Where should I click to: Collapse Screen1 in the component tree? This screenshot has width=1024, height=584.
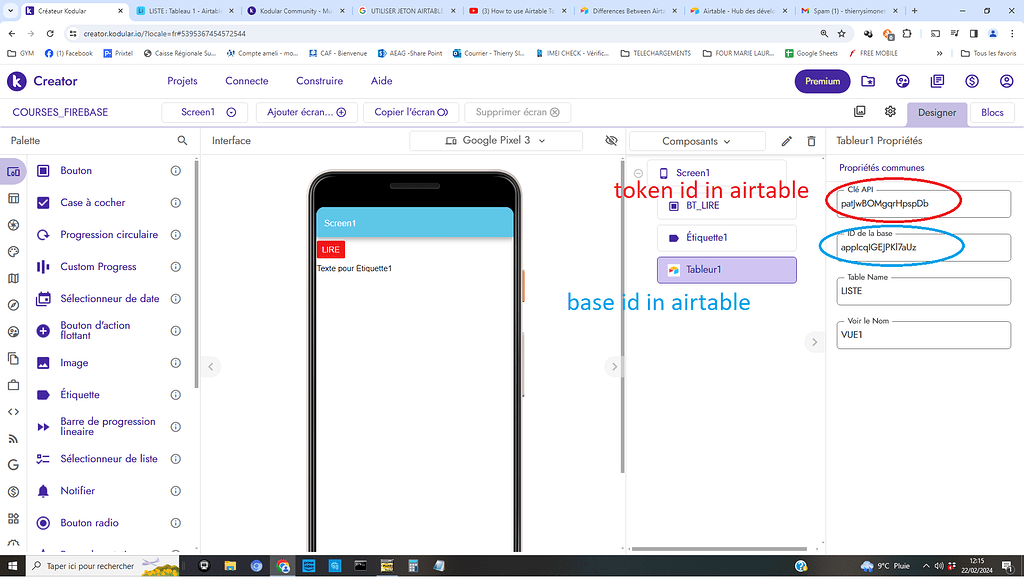point(638,171)
